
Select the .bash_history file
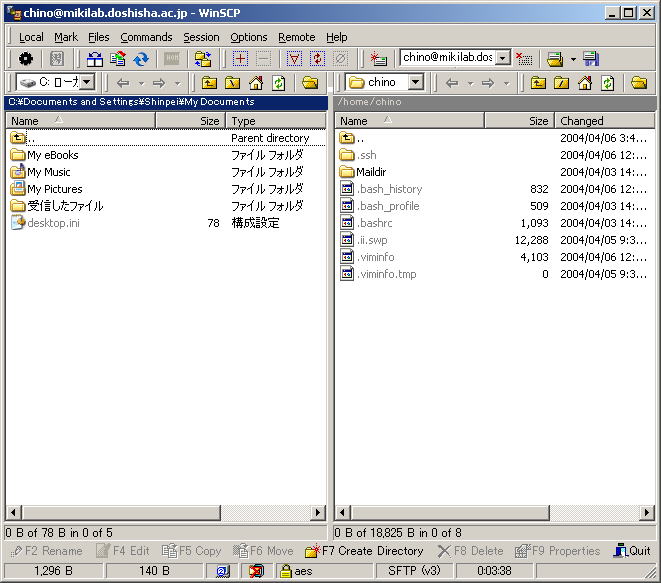pos(381,189)
